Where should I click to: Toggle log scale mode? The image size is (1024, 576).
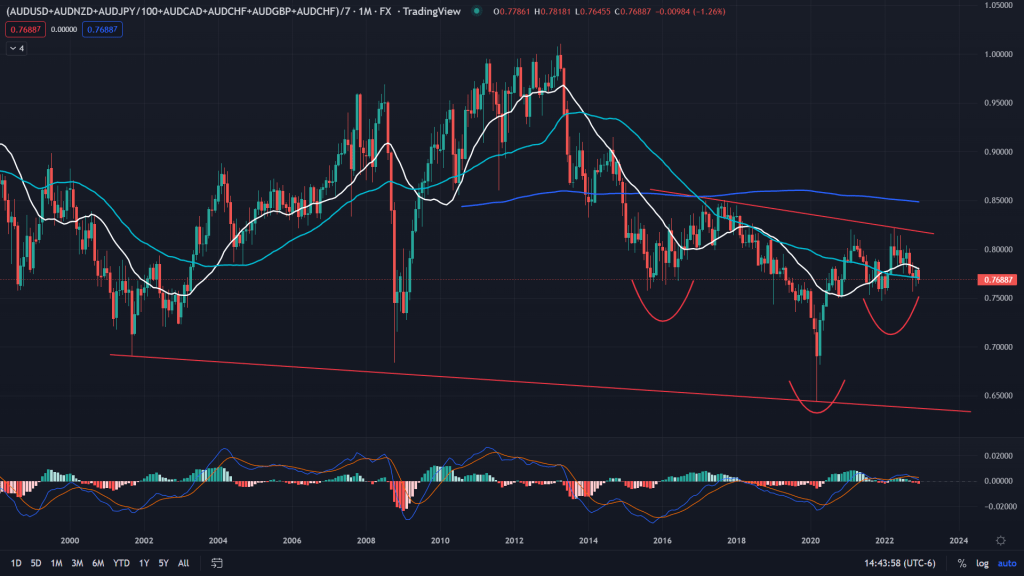(x=981, y=563)
